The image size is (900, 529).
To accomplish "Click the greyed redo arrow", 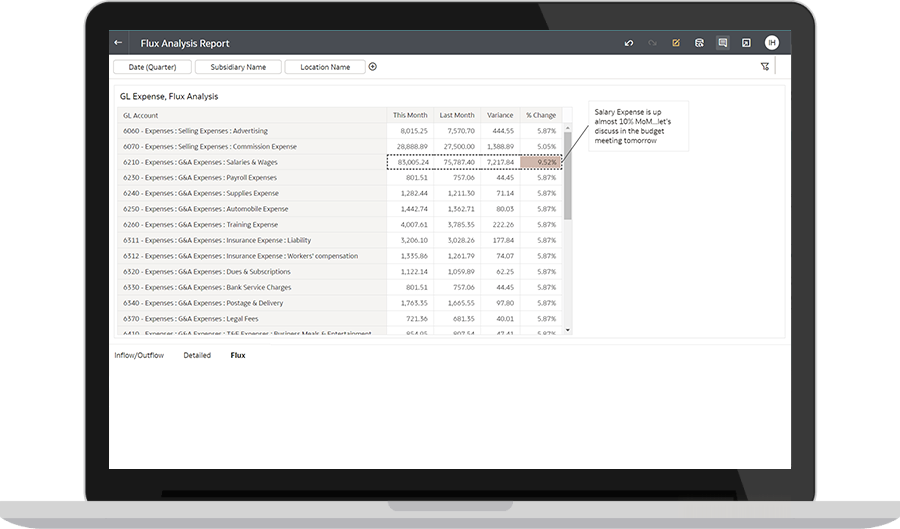I will (652, 43).
